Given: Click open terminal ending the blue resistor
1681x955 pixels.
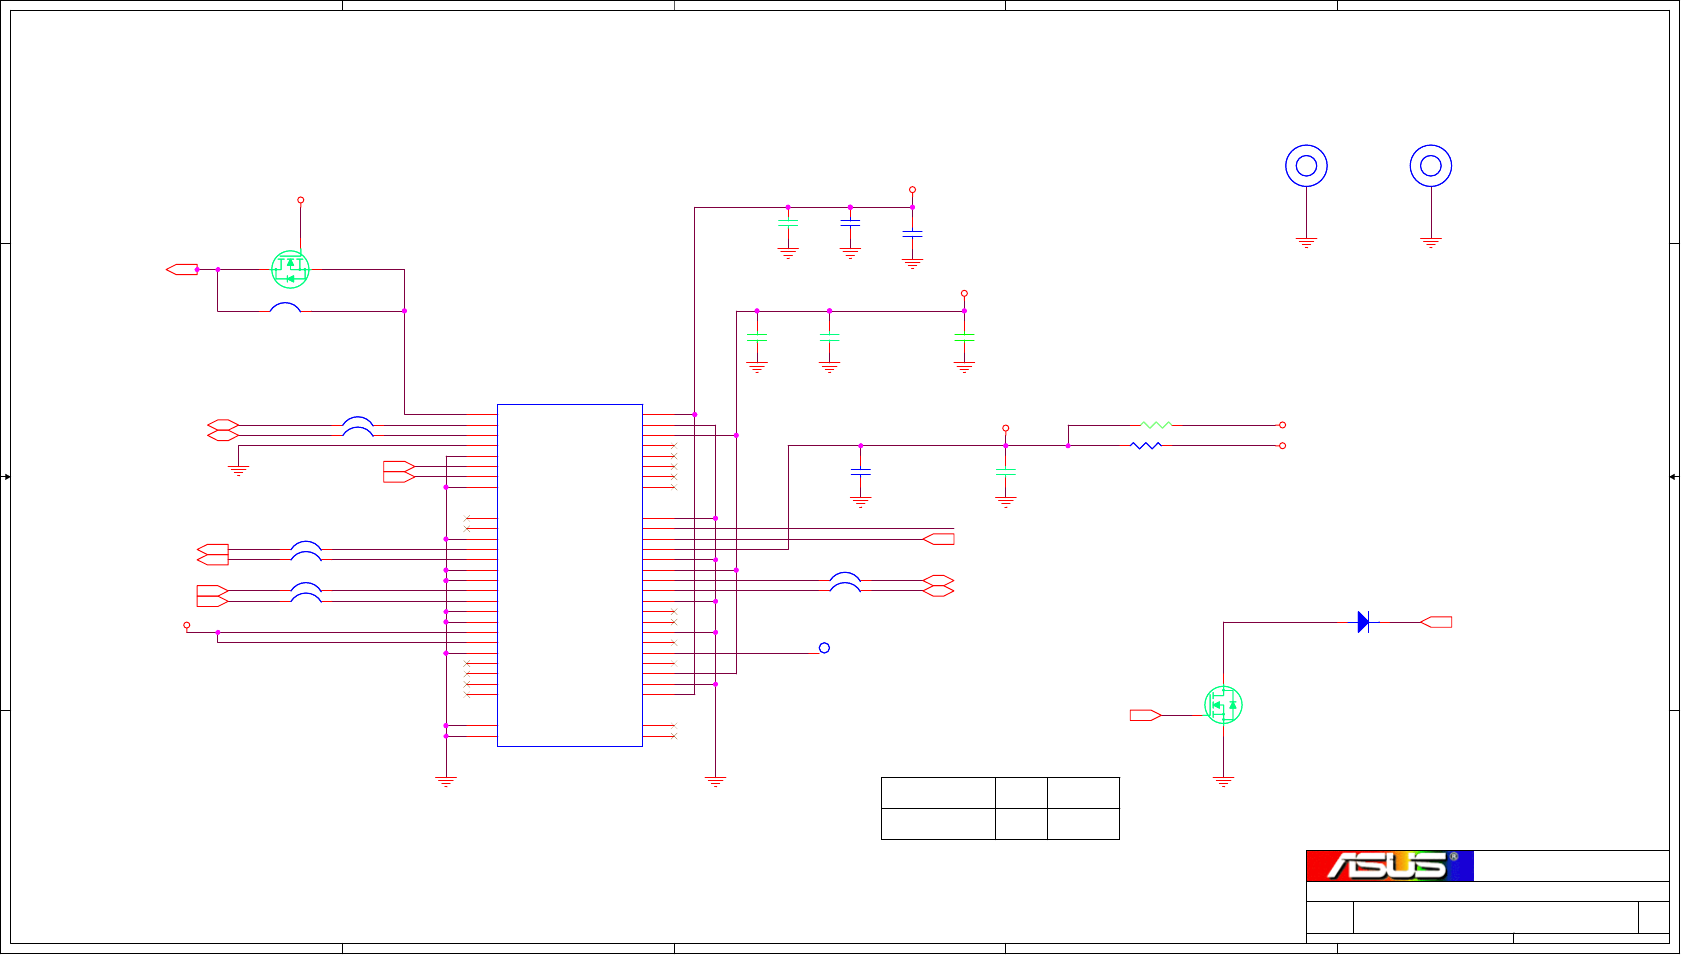Looking at the screenshot, I should [1282, 446].
